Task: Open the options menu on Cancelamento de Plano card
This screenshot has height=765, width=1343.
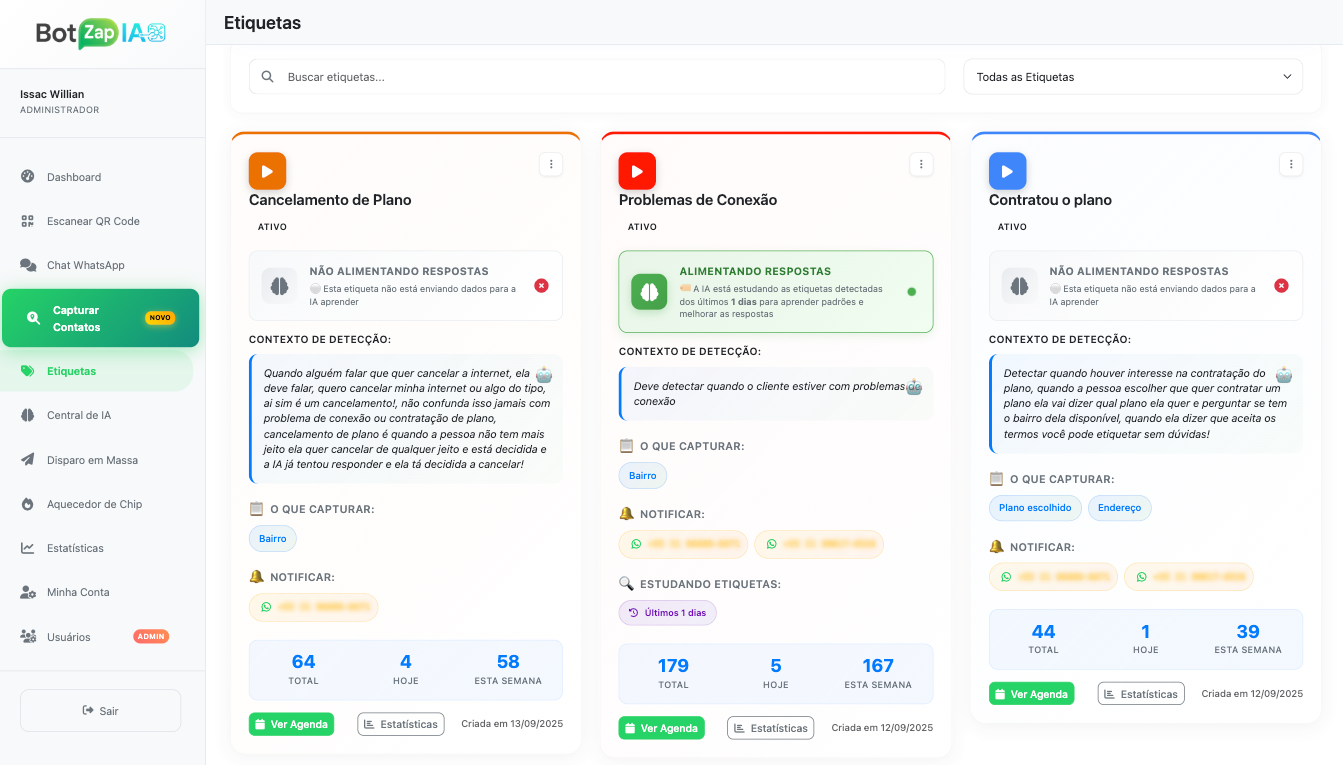Action: 551,164
